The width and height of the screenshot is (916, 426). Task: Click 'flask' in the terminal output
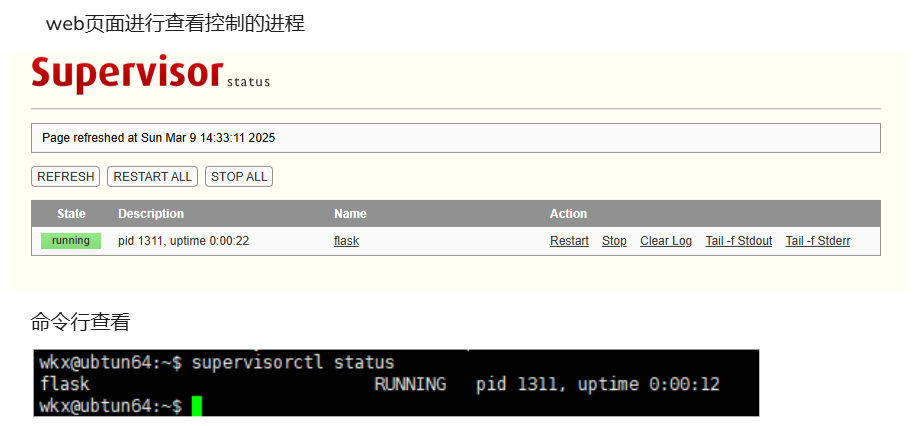click(64, 384)
